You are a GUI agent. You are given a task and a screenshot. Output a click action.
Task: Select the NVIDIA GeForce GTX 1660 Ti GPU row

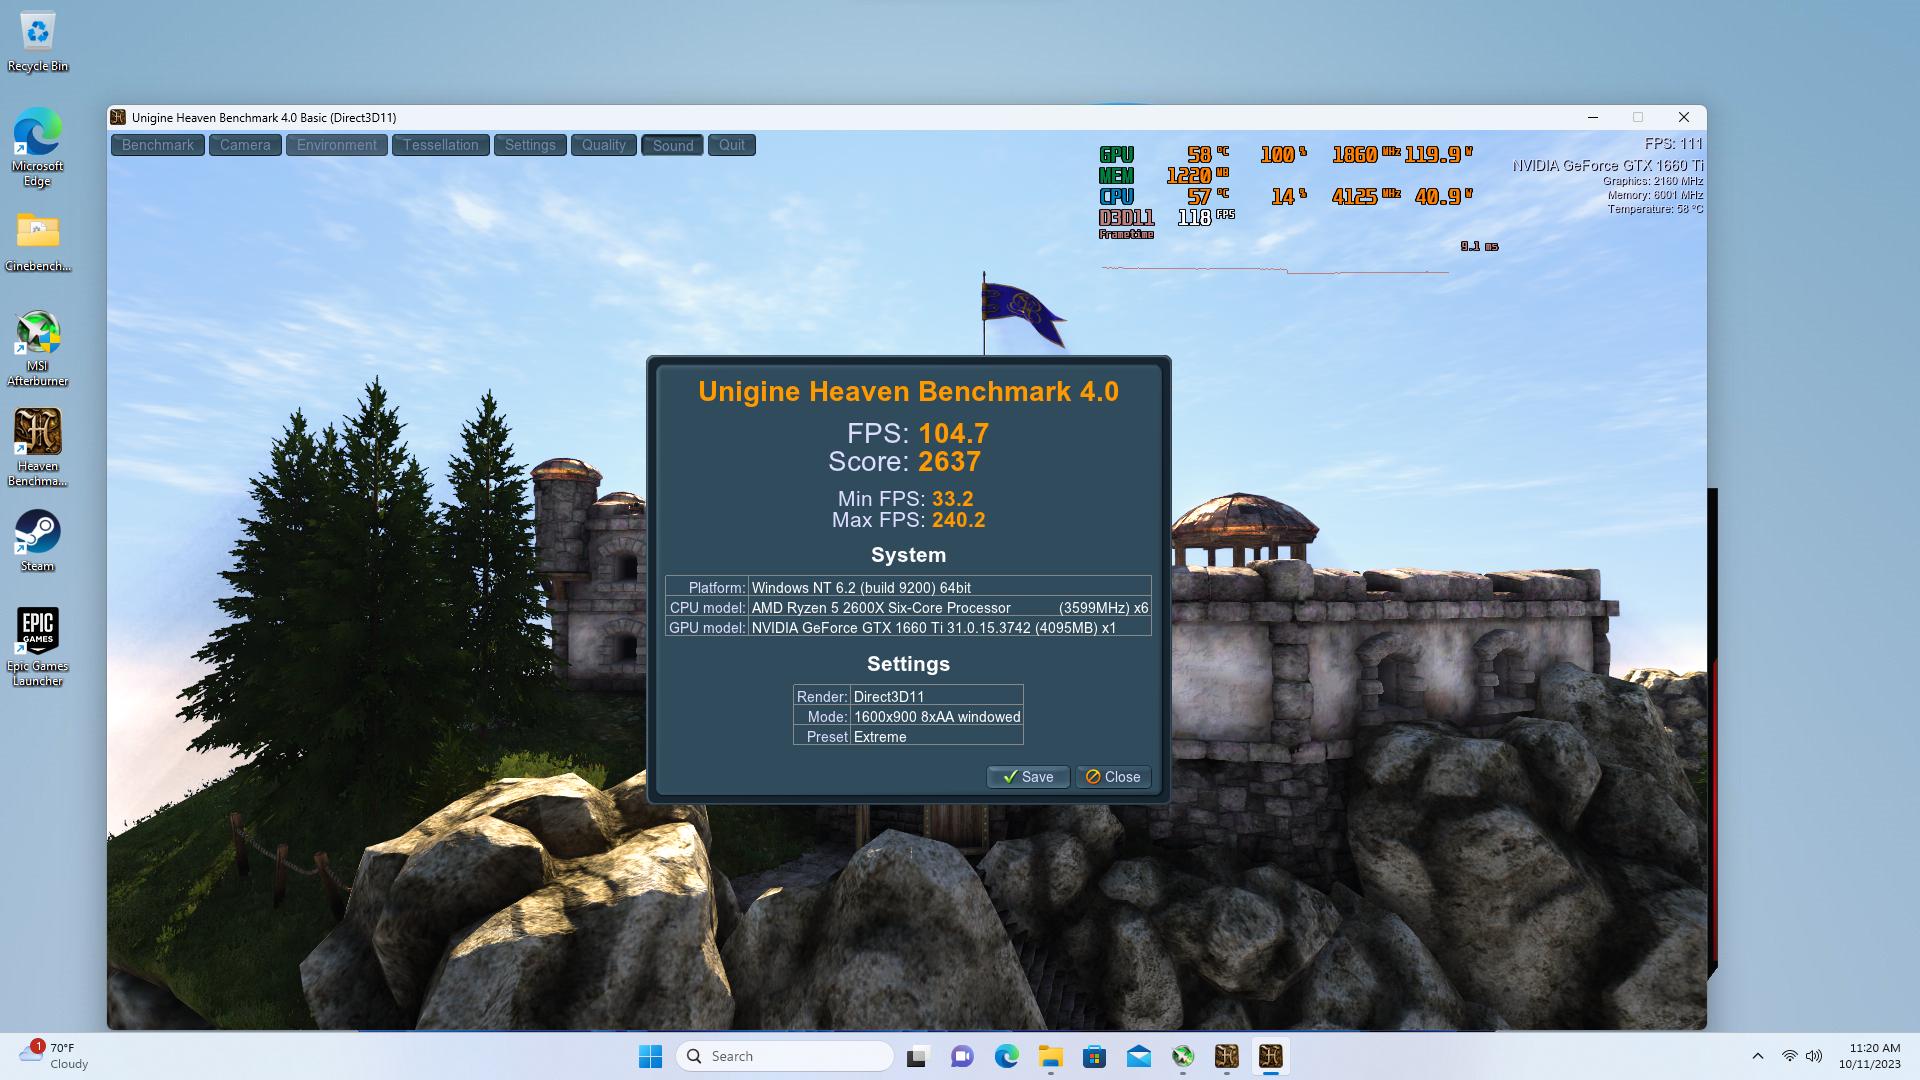[908, 628]
